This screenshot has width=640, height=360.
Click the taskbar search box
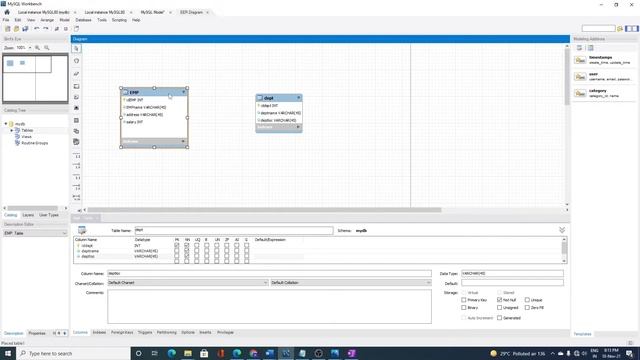pyautogui.click(x=73, y=353)
